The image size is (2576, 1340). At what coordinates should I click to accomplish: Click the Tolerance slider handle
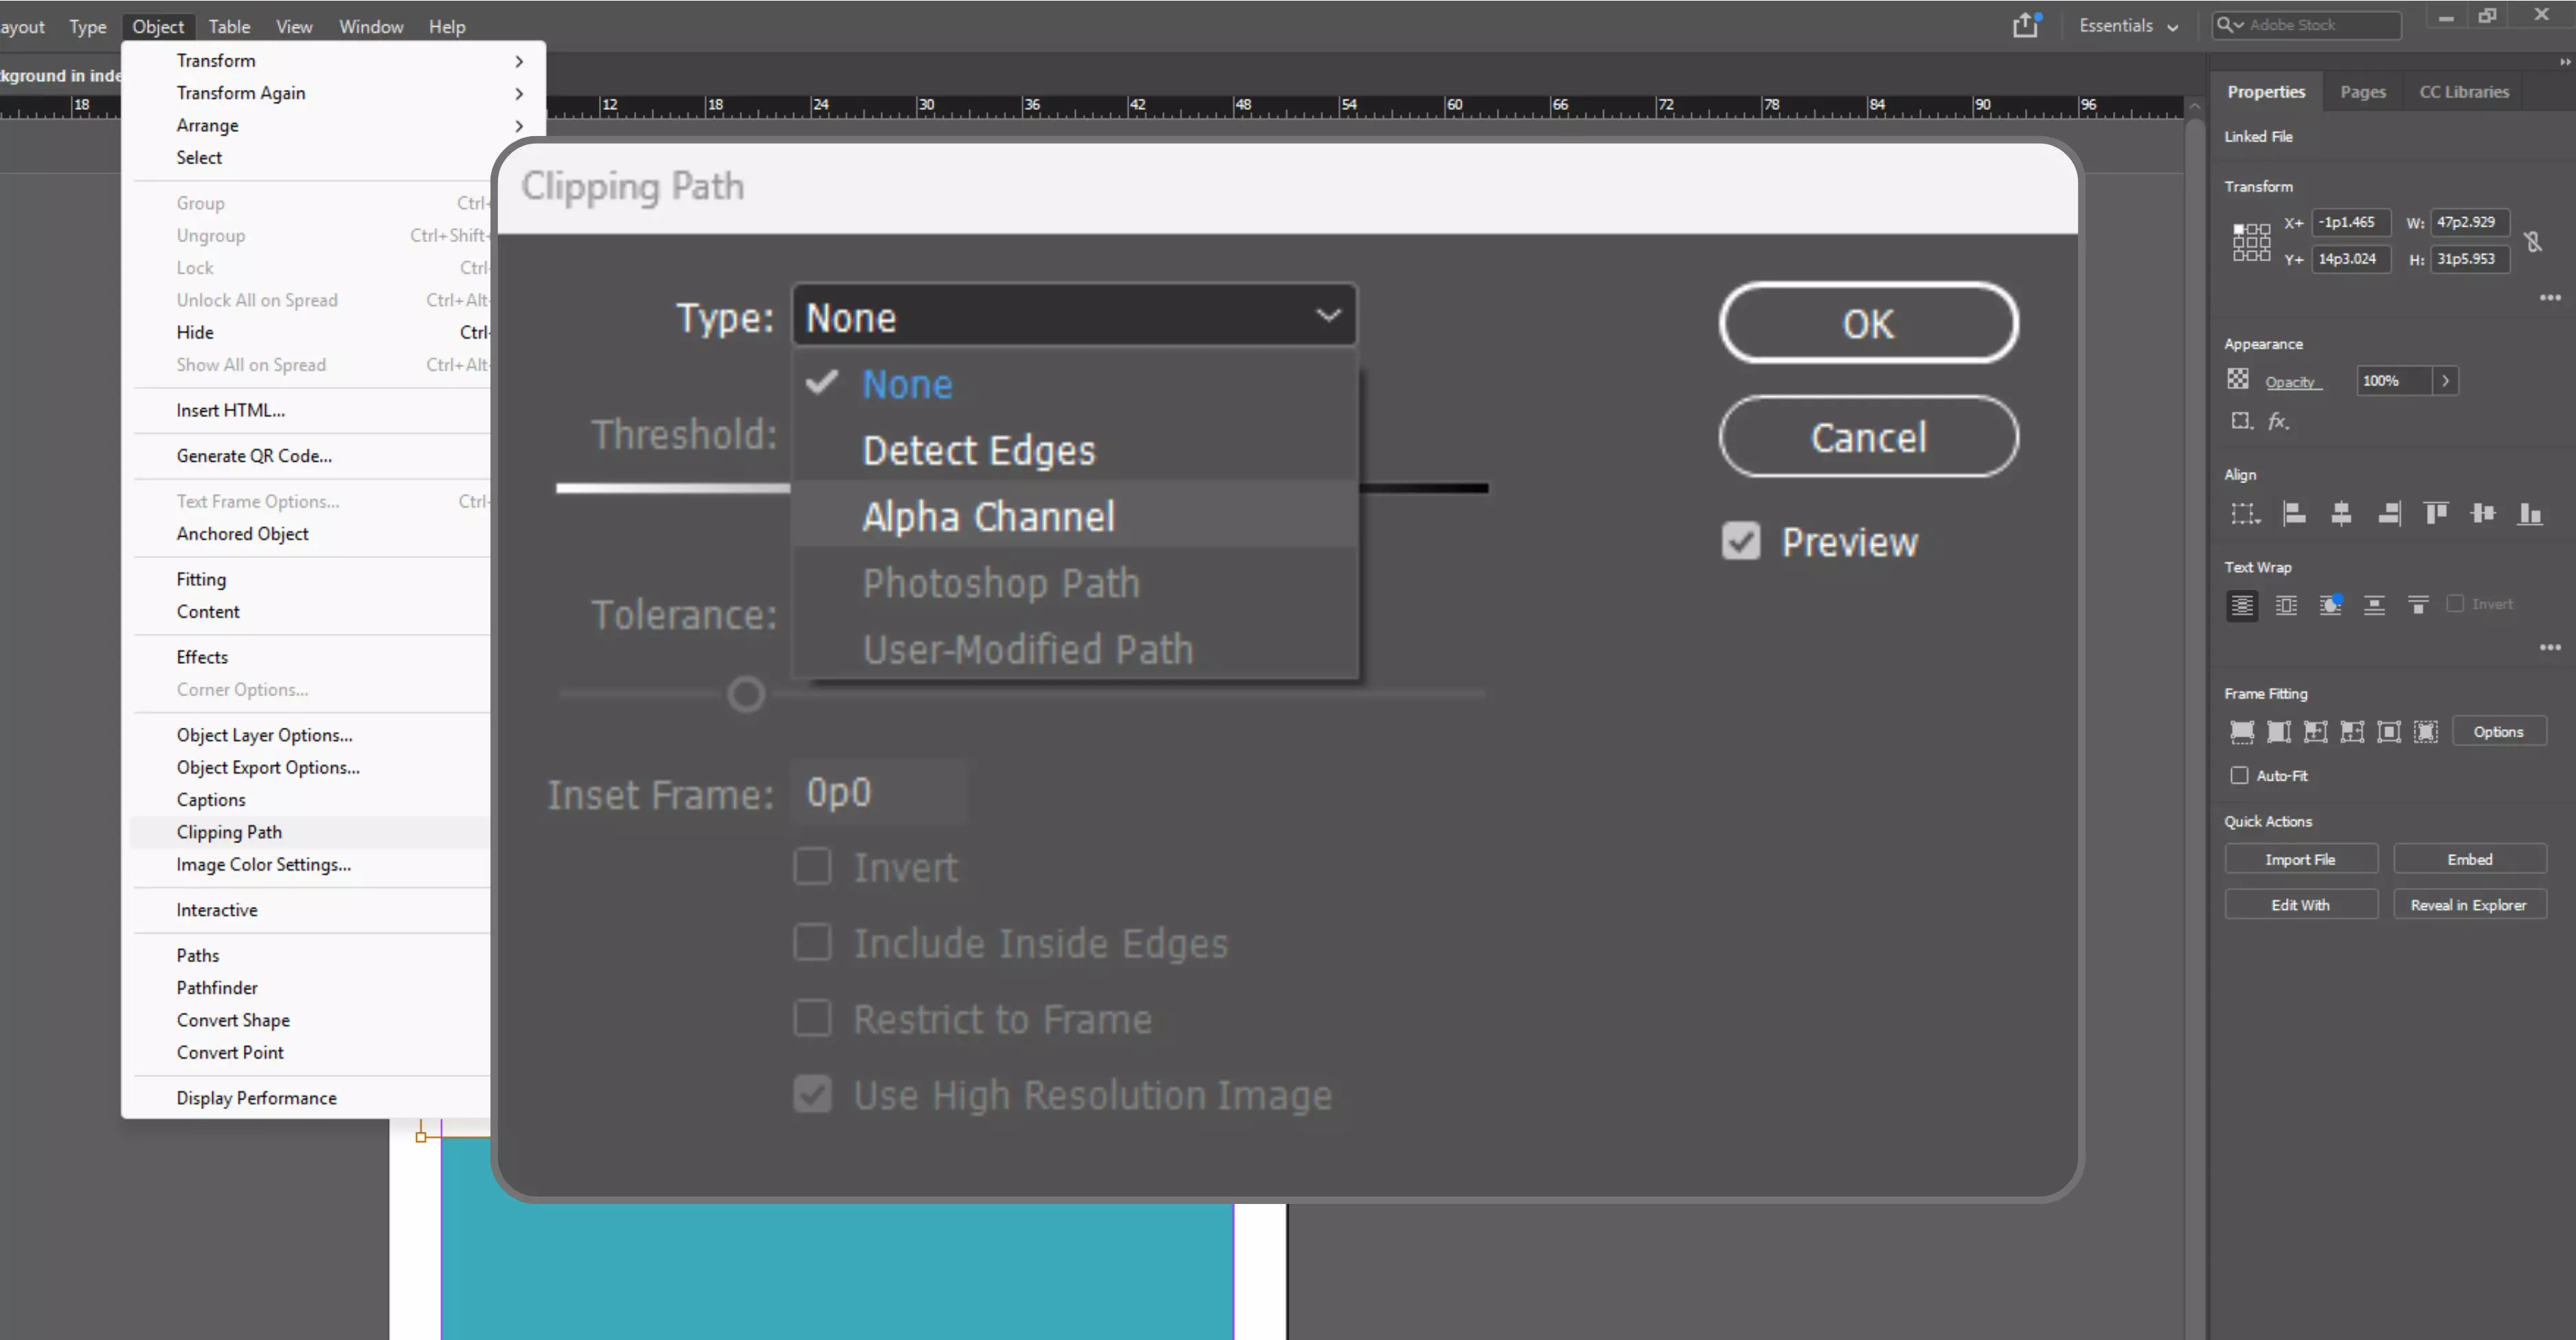coord(745,694)
